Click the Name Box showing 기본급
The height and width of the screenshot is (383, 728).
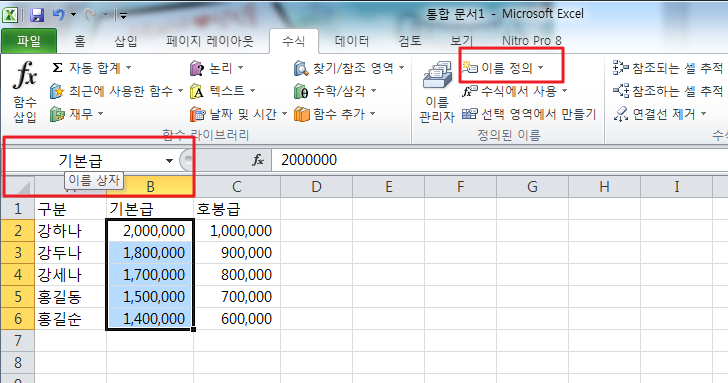click(84, 161)
